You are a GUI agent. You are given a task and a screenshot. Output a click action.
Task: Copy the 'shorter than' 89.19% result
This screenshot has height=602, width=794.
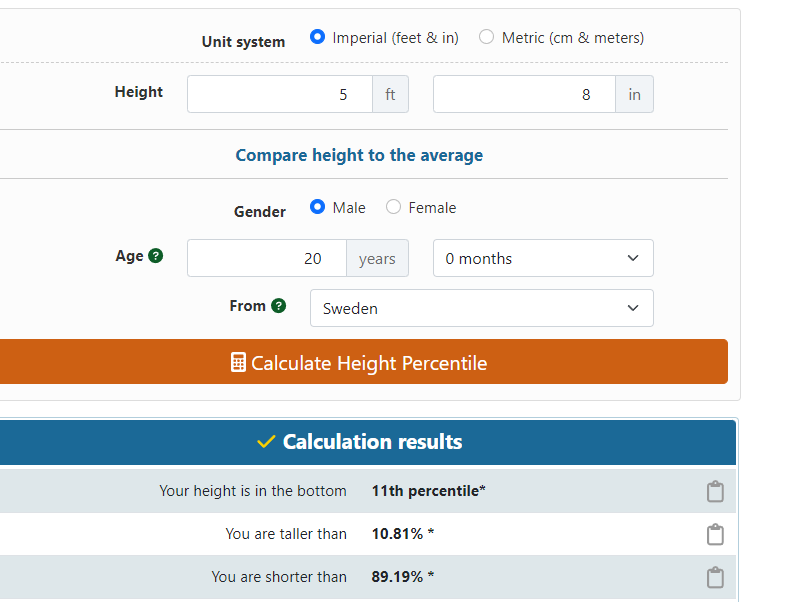tap(714, 577)
